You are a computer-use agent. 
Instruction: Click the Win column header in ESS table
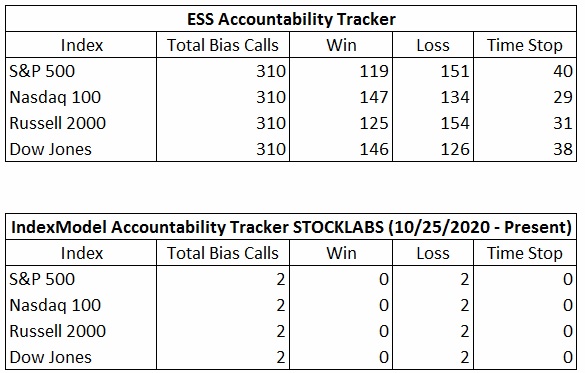tap(341, 45)
